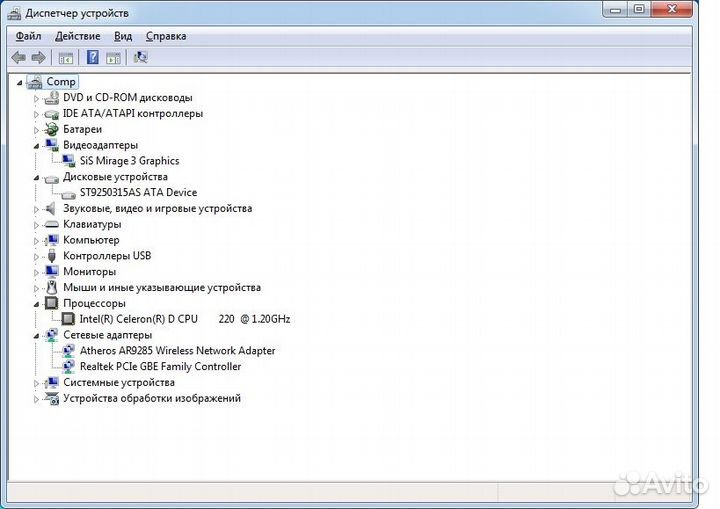This screenshot has height=509, width=720.
Task: Click the mouse pointing devices icon
Action: tap(52, 288)
